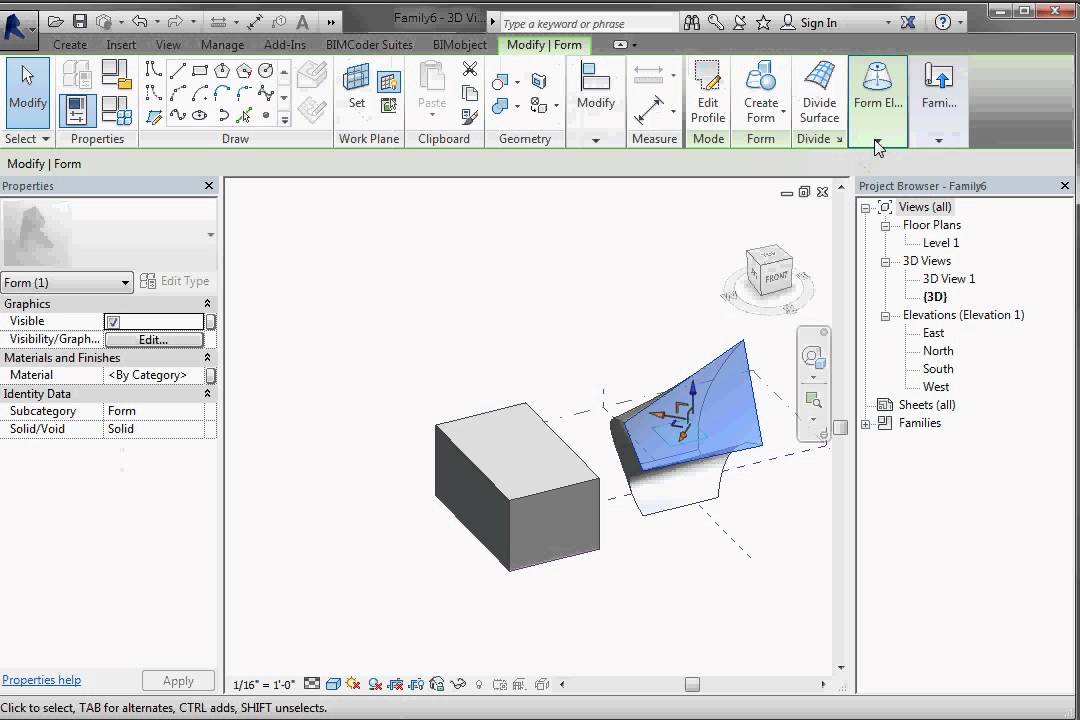Screen dimensions: 1080x720
Task: Select 3D View 1 in Project Browser
Action: (x=948, y=279)
